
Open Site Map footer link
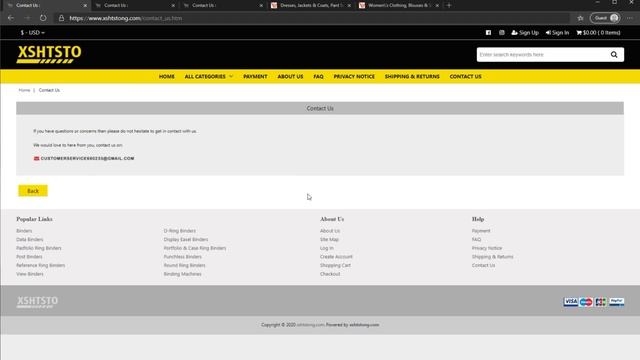click(329, 240)
